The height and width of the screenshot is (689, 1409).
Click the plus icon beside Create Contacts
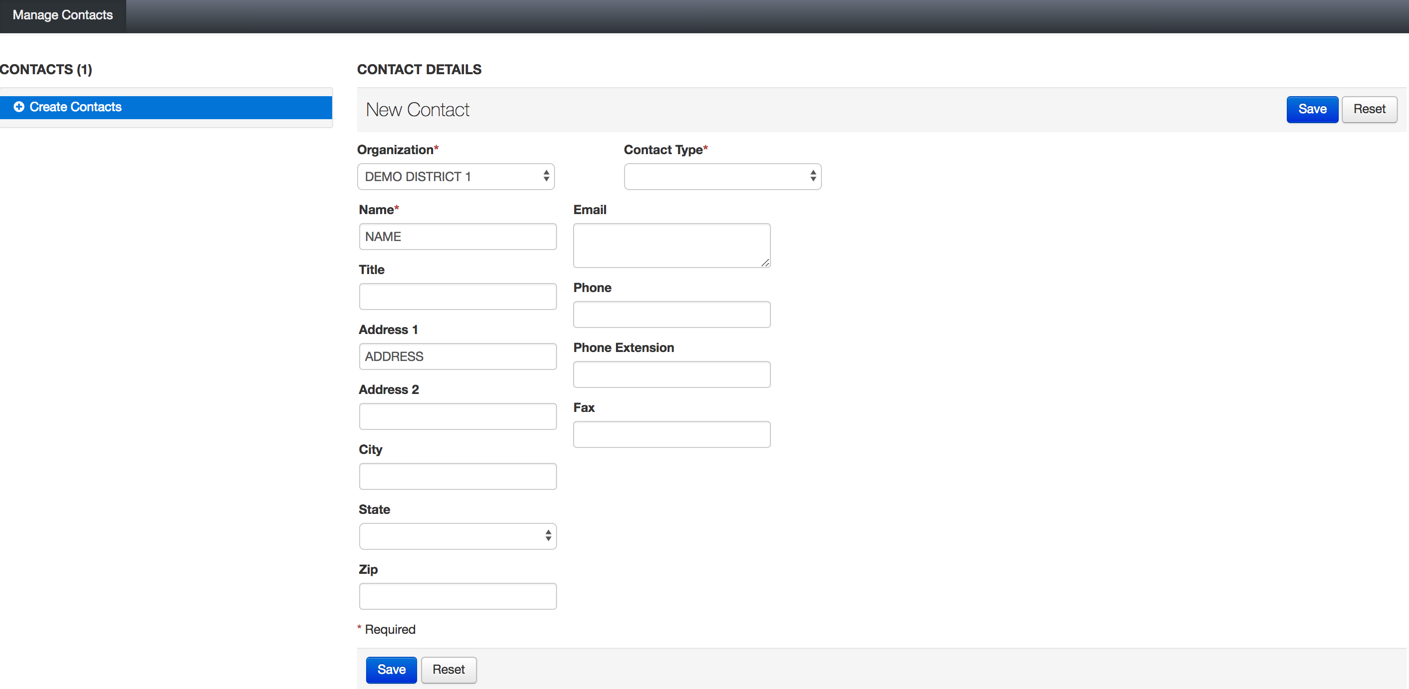pyautogui.click(x=19, y=107)
